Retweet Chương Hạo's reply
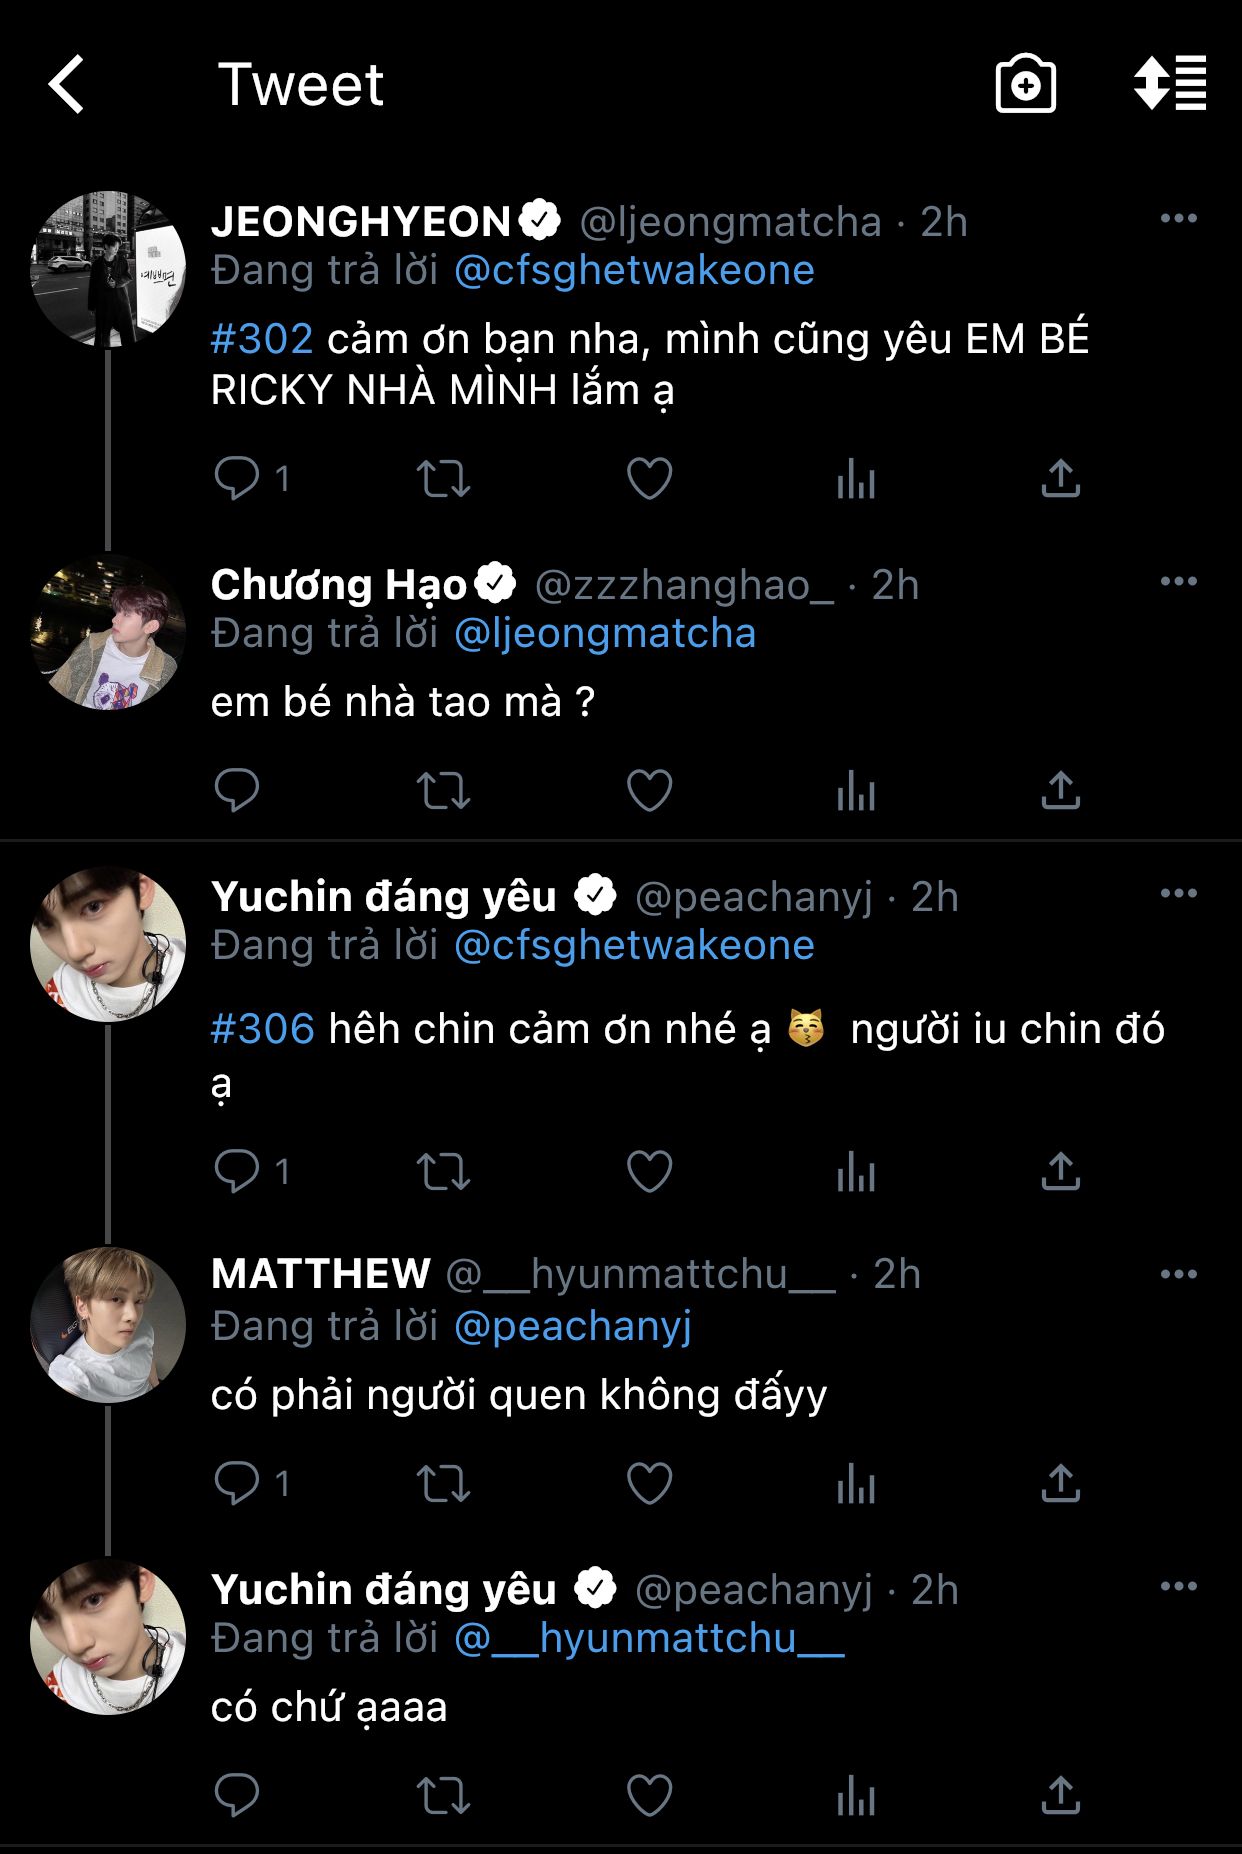The width and height of the screenshot is (1242, 1854). [x=443, y=790]
